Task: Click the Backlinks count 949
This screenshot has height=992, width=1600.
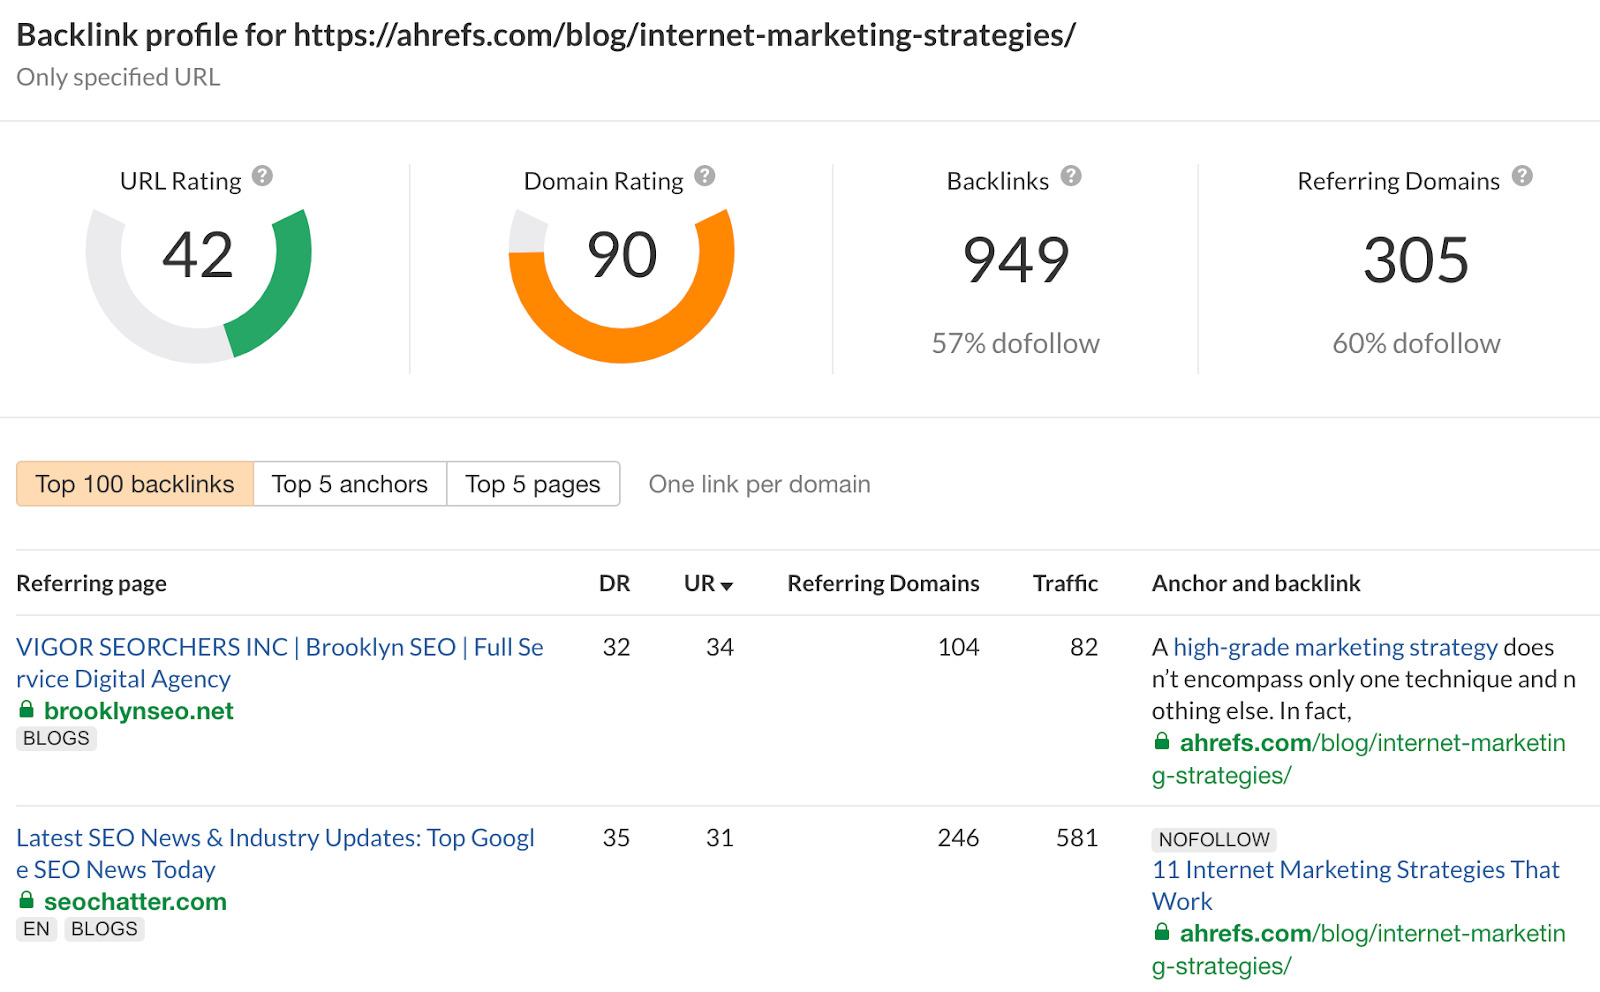Action: (1016, 260)
